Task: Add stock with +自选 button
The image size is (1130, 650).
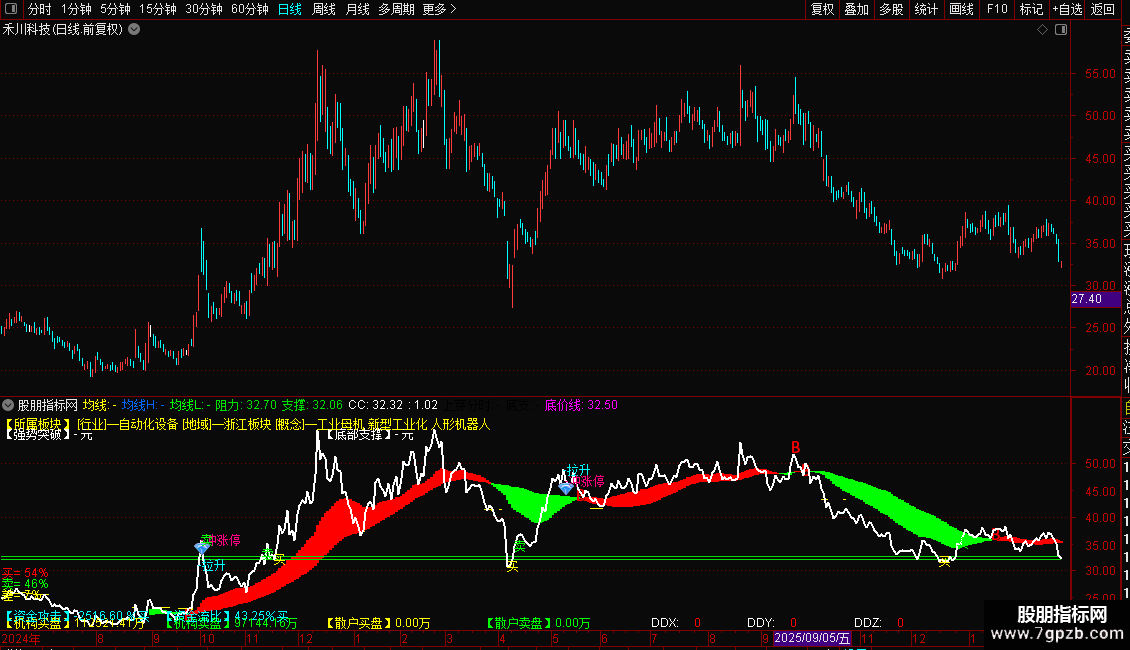Action: pos(1067,9)
